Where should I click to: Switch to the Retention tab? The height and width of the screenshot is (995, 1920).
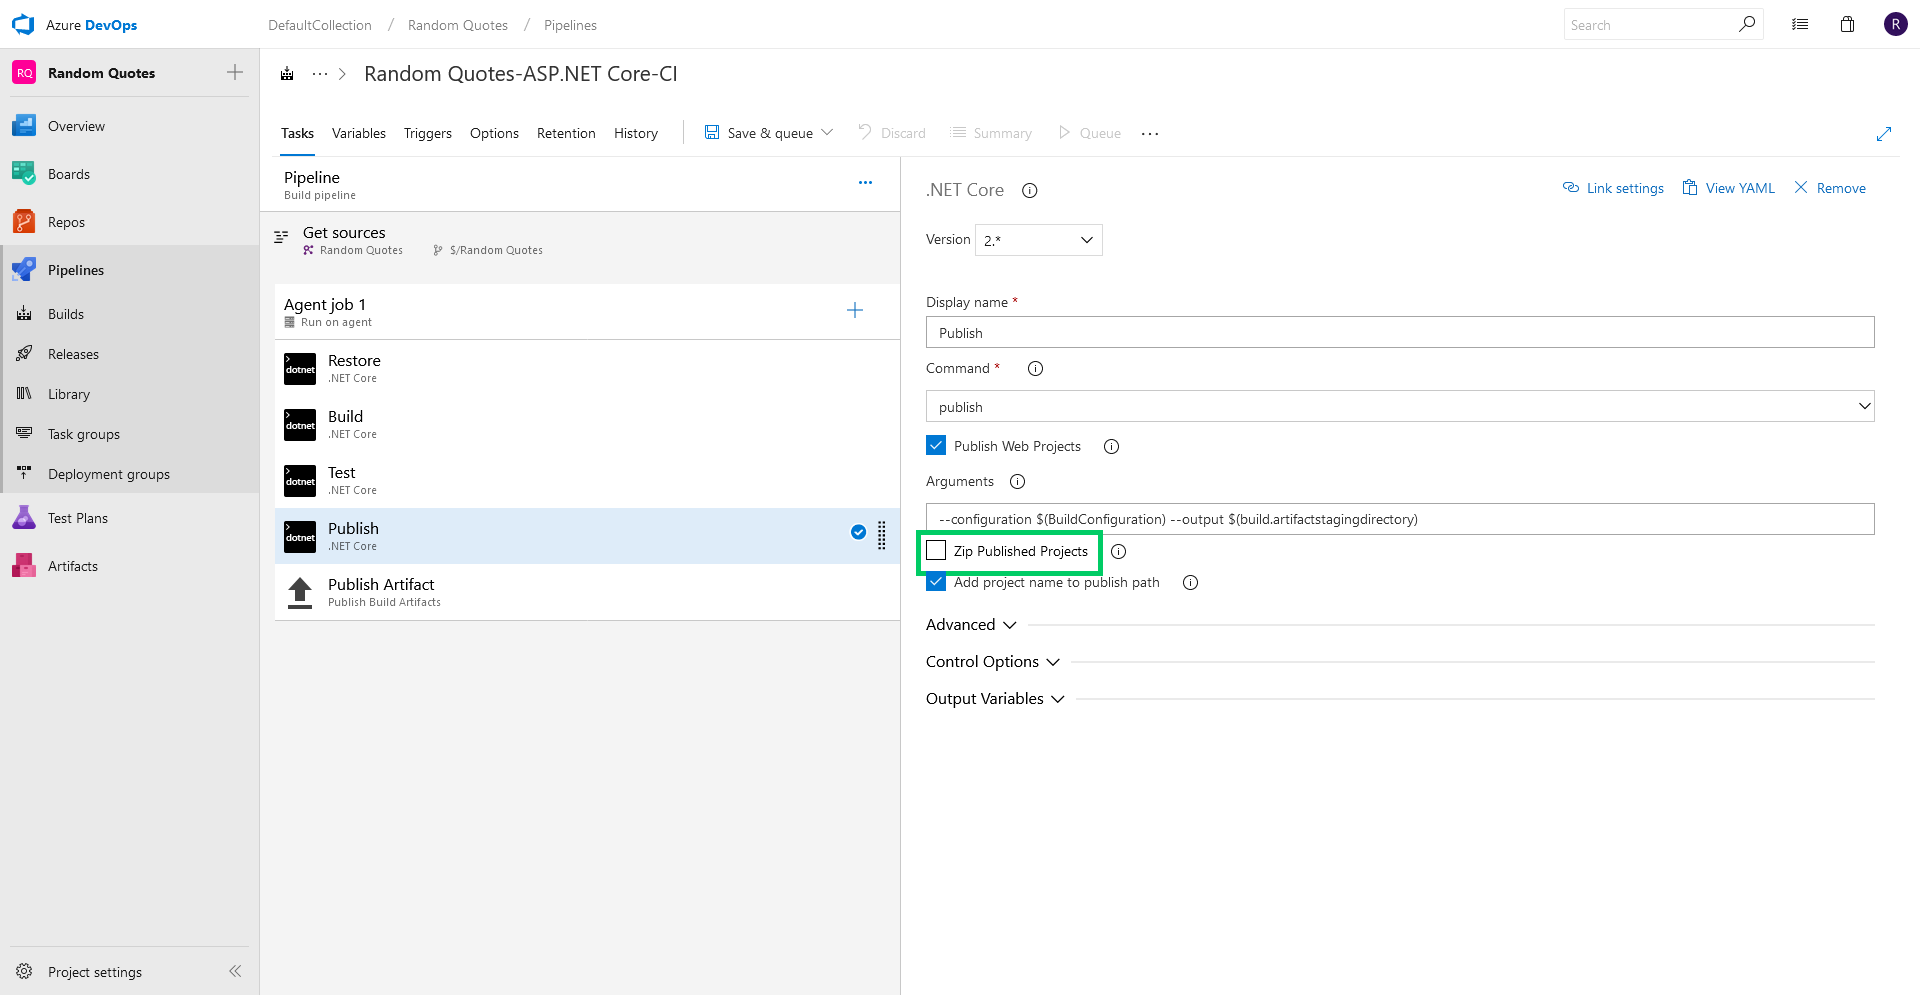pos(566,133)
